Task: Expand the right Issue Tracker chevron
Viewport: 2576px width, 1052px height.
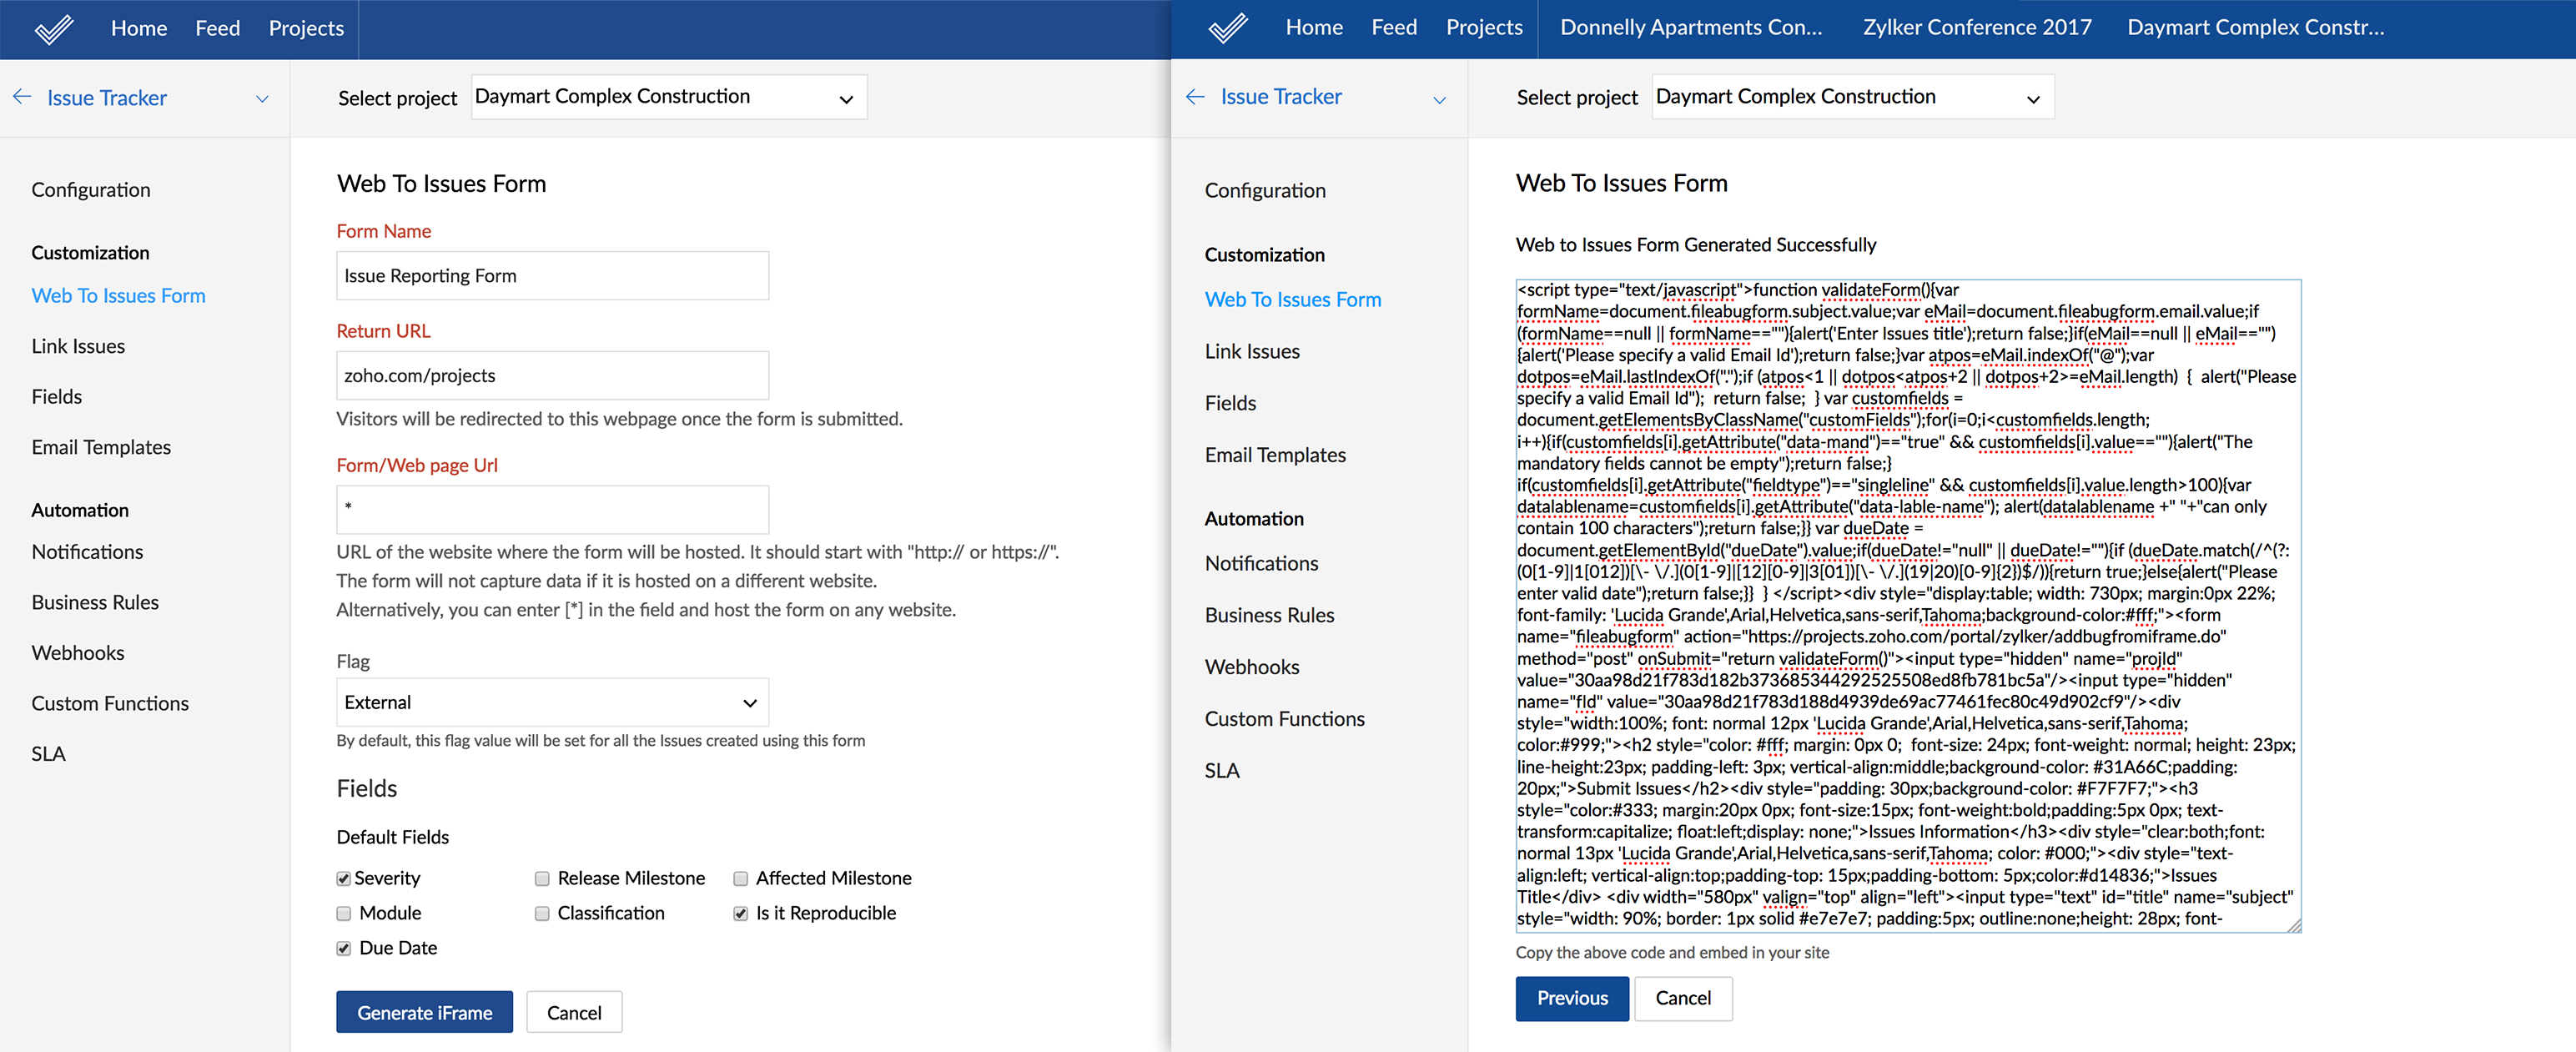Action: [x=1439, y=99]
